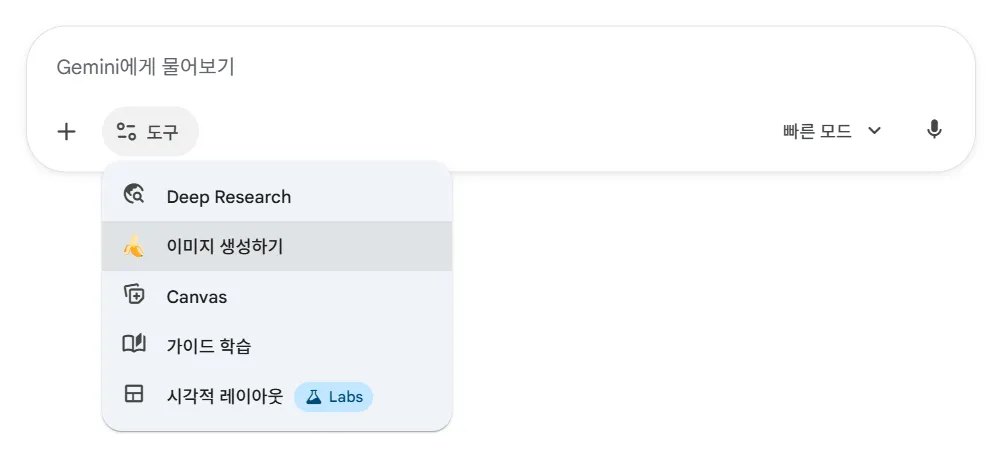The height and width of the screenshot is (459, 1005).
Task: Expand the mode selector chevron arrow
Action: coord(875,131)
